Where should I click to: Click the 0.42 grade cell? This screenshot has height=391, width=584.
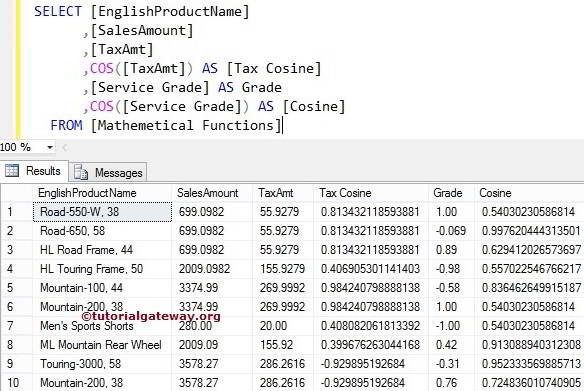(451, 345)
